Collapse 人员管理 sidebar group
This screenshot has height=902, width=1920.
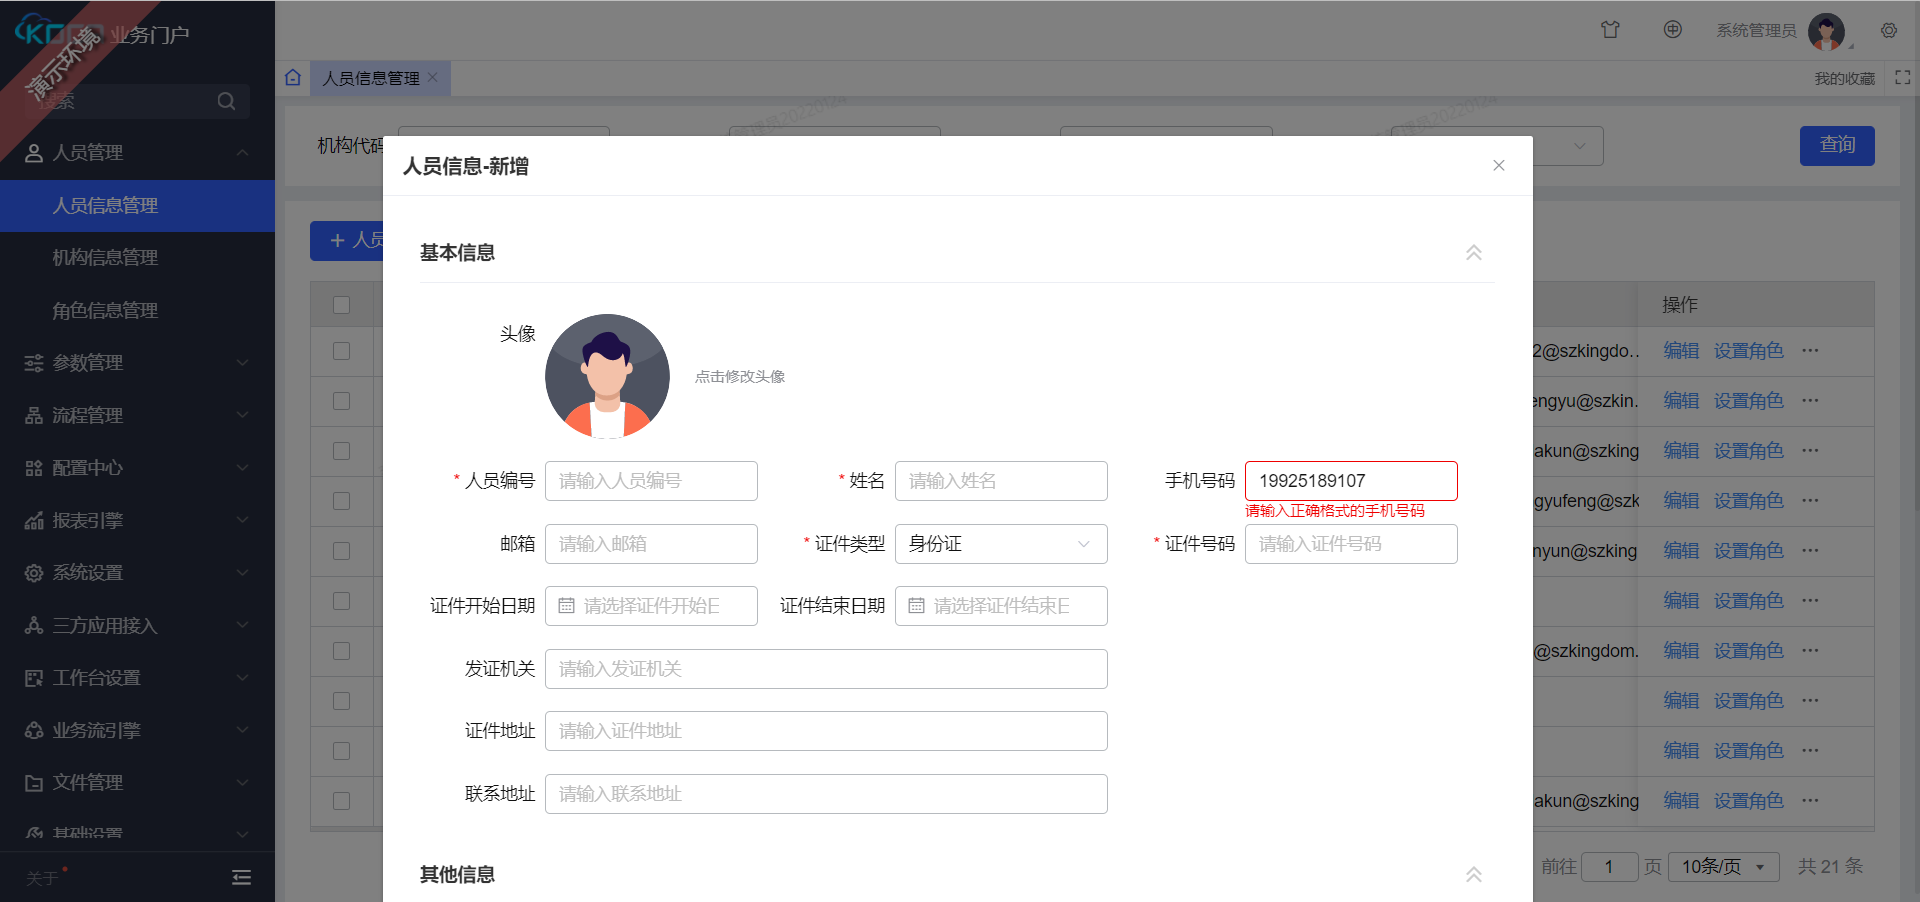tap(137, 152)
